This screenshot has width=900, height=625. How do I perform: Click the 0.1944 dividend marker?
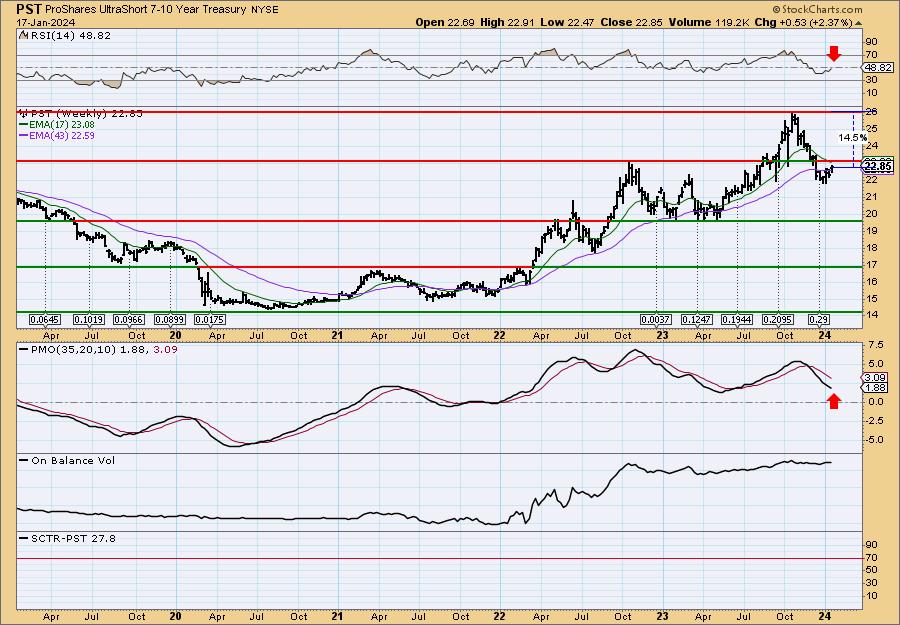(x=738, y=319)
